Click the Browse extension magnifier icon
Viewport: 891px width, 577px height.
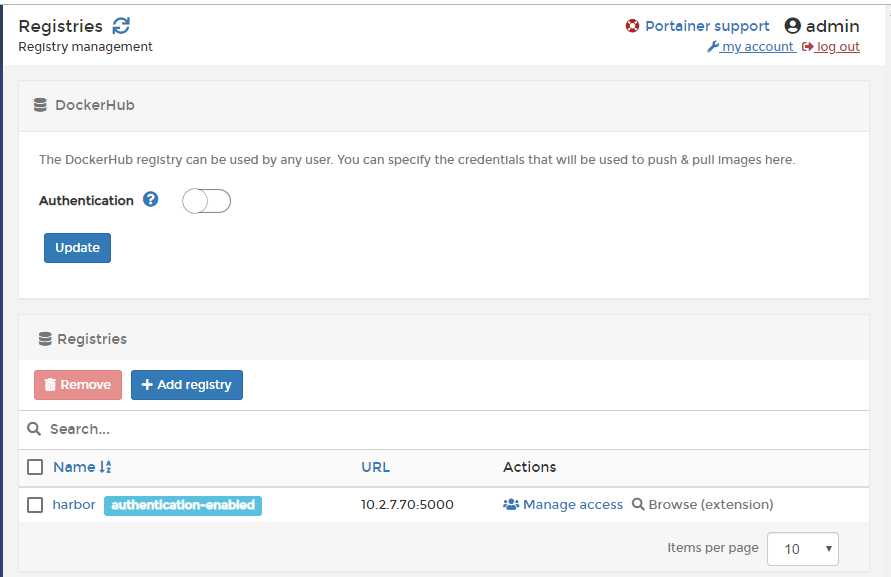(x=638, y=504)
